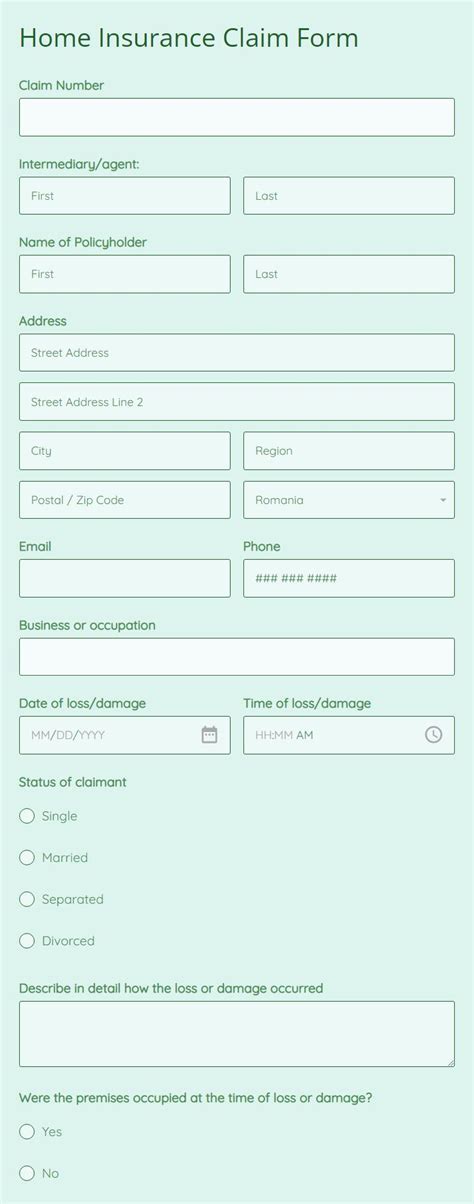
Task: Expand the Romania country dropdown
Action: click(x=349, y=500)
